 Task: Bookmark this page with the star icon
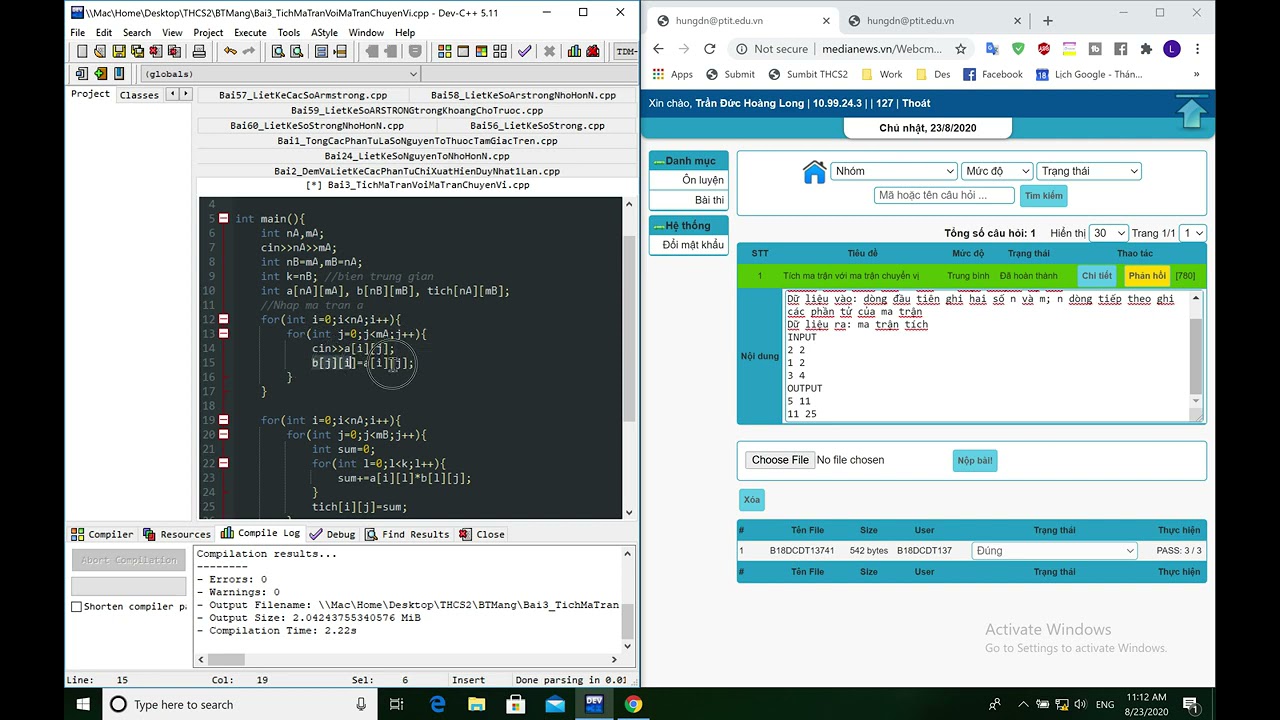(x=961, y=49)
